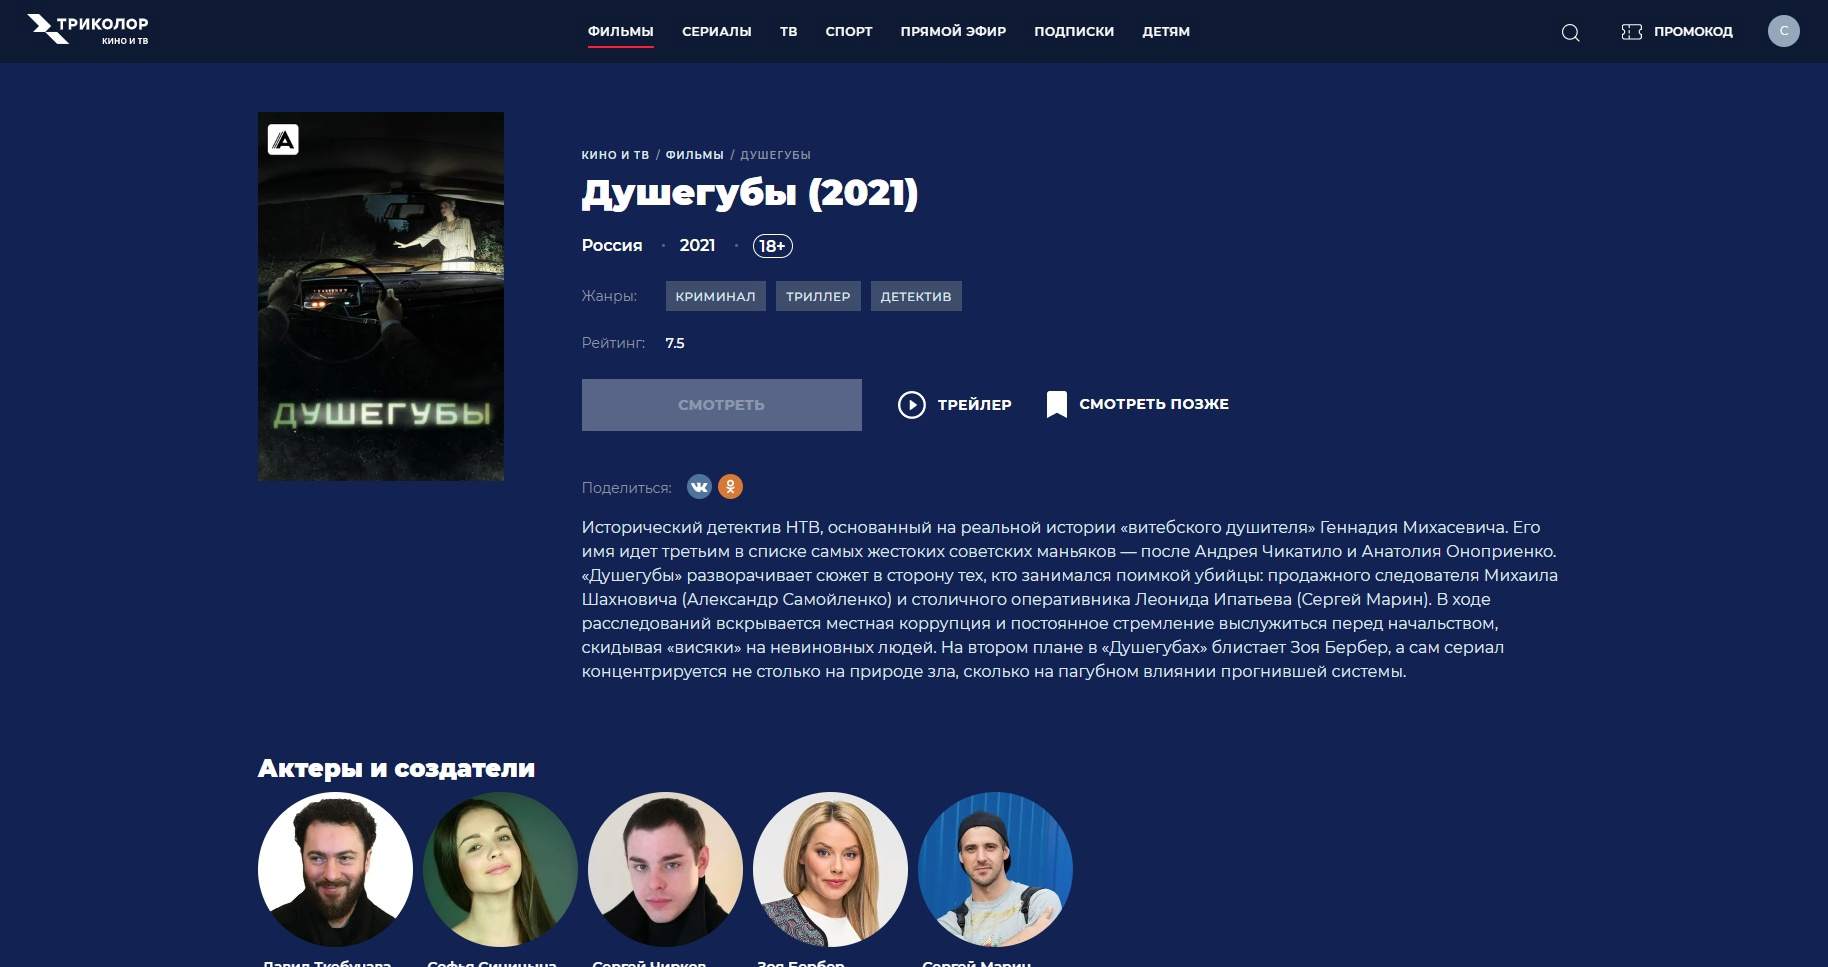Select the Криминал genre tag
Screen dimensions: 1828x967
pyautogui.click(x=716, y=296)
